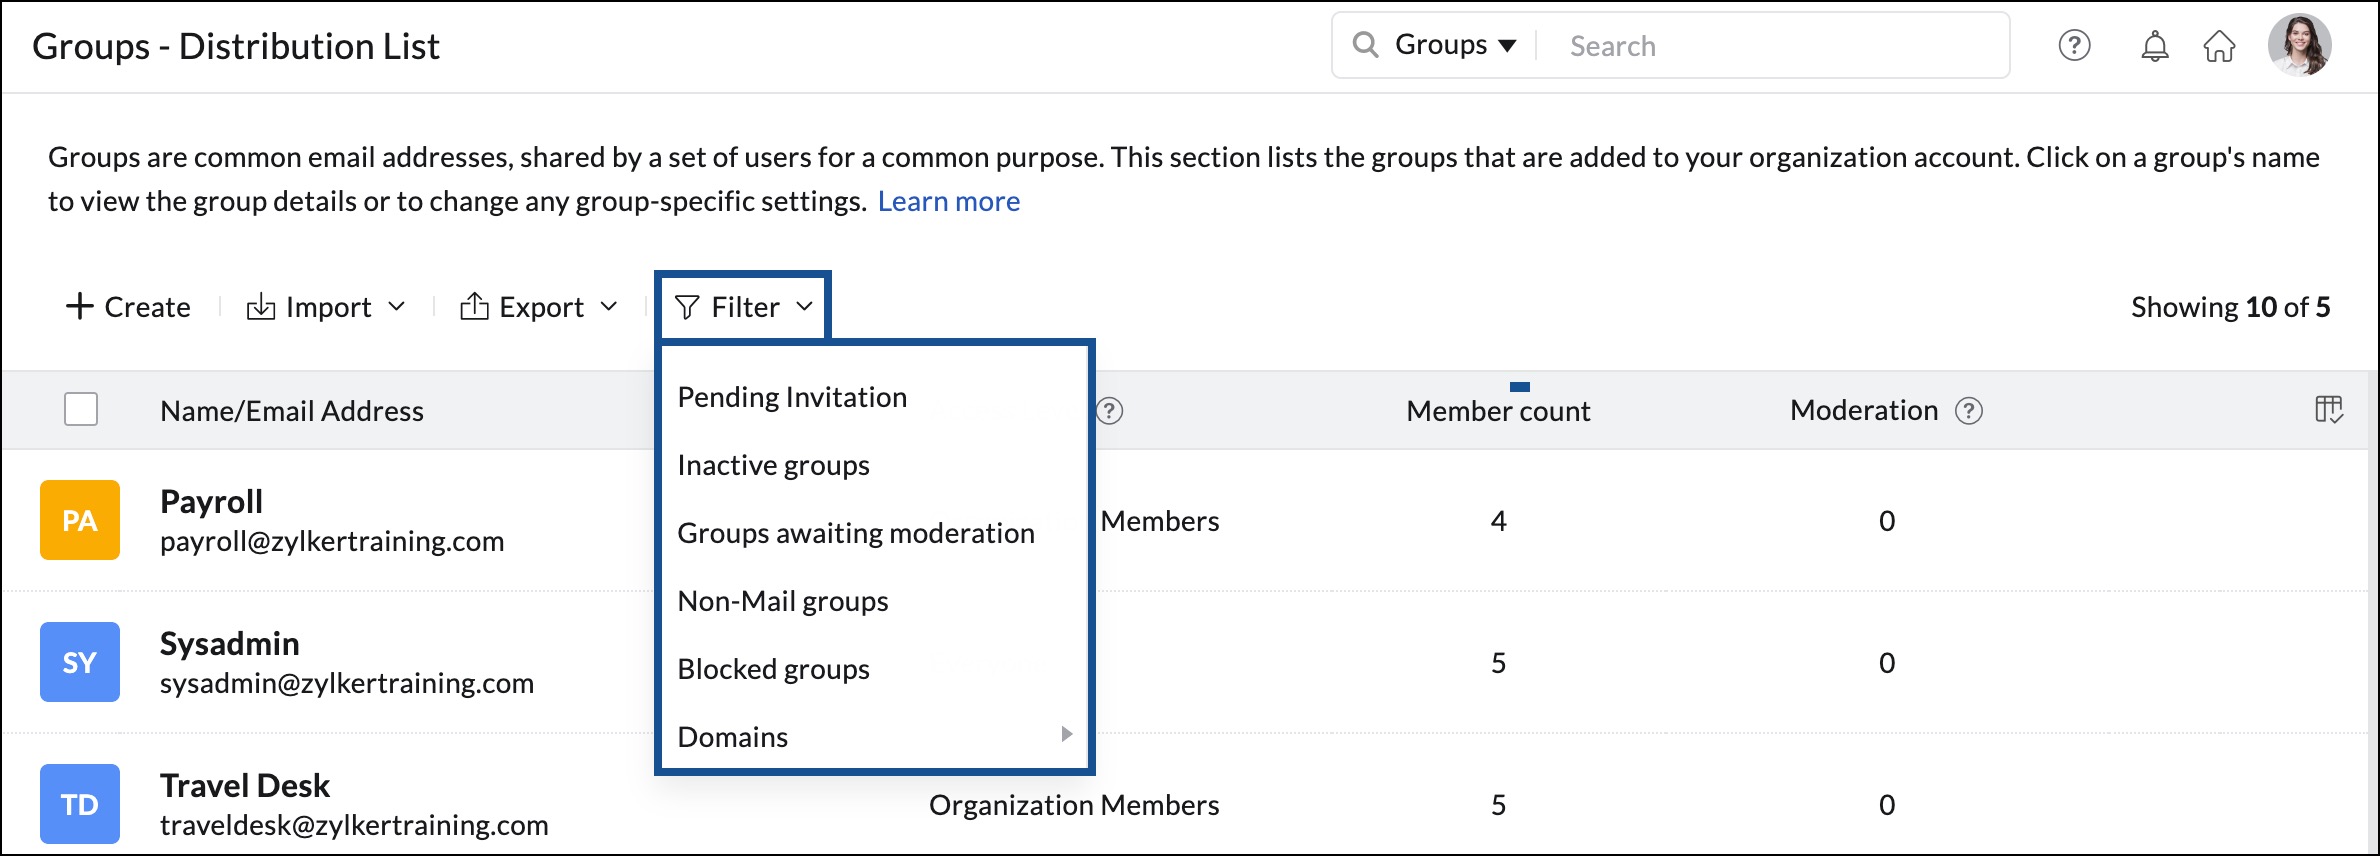Open the Learn more link
Screen dimensions: 2380x856
pos(949,201)
